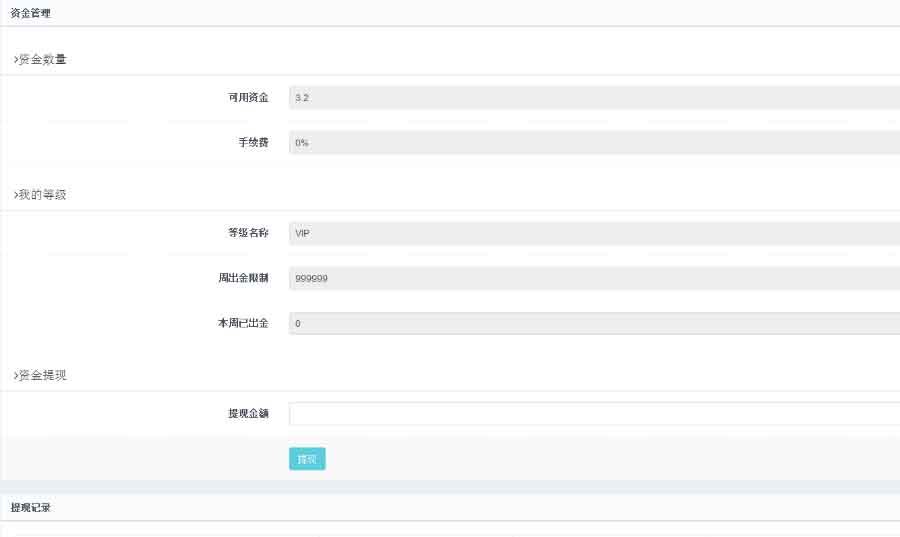Select the 等级名称 label
Image resolution: width=900 pixels, height=537 pixels.
[248, 232]
